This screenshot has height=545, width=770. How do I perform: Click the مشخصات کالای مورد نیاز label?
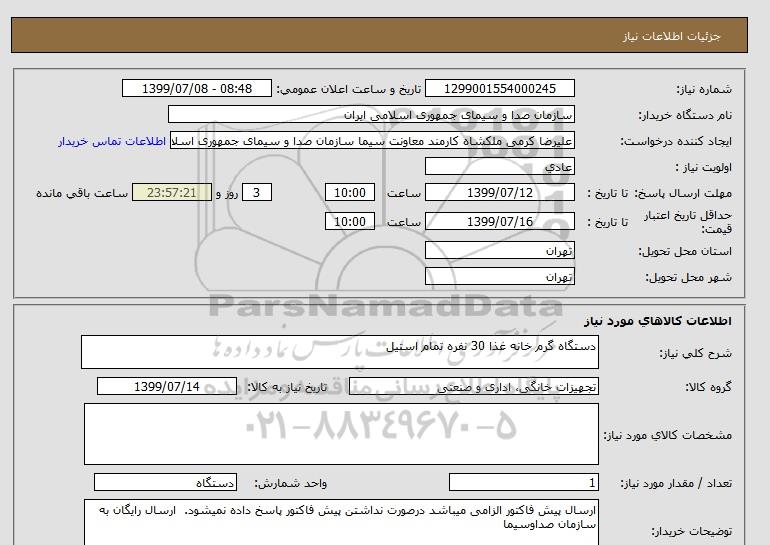click(x=667, y=435)
